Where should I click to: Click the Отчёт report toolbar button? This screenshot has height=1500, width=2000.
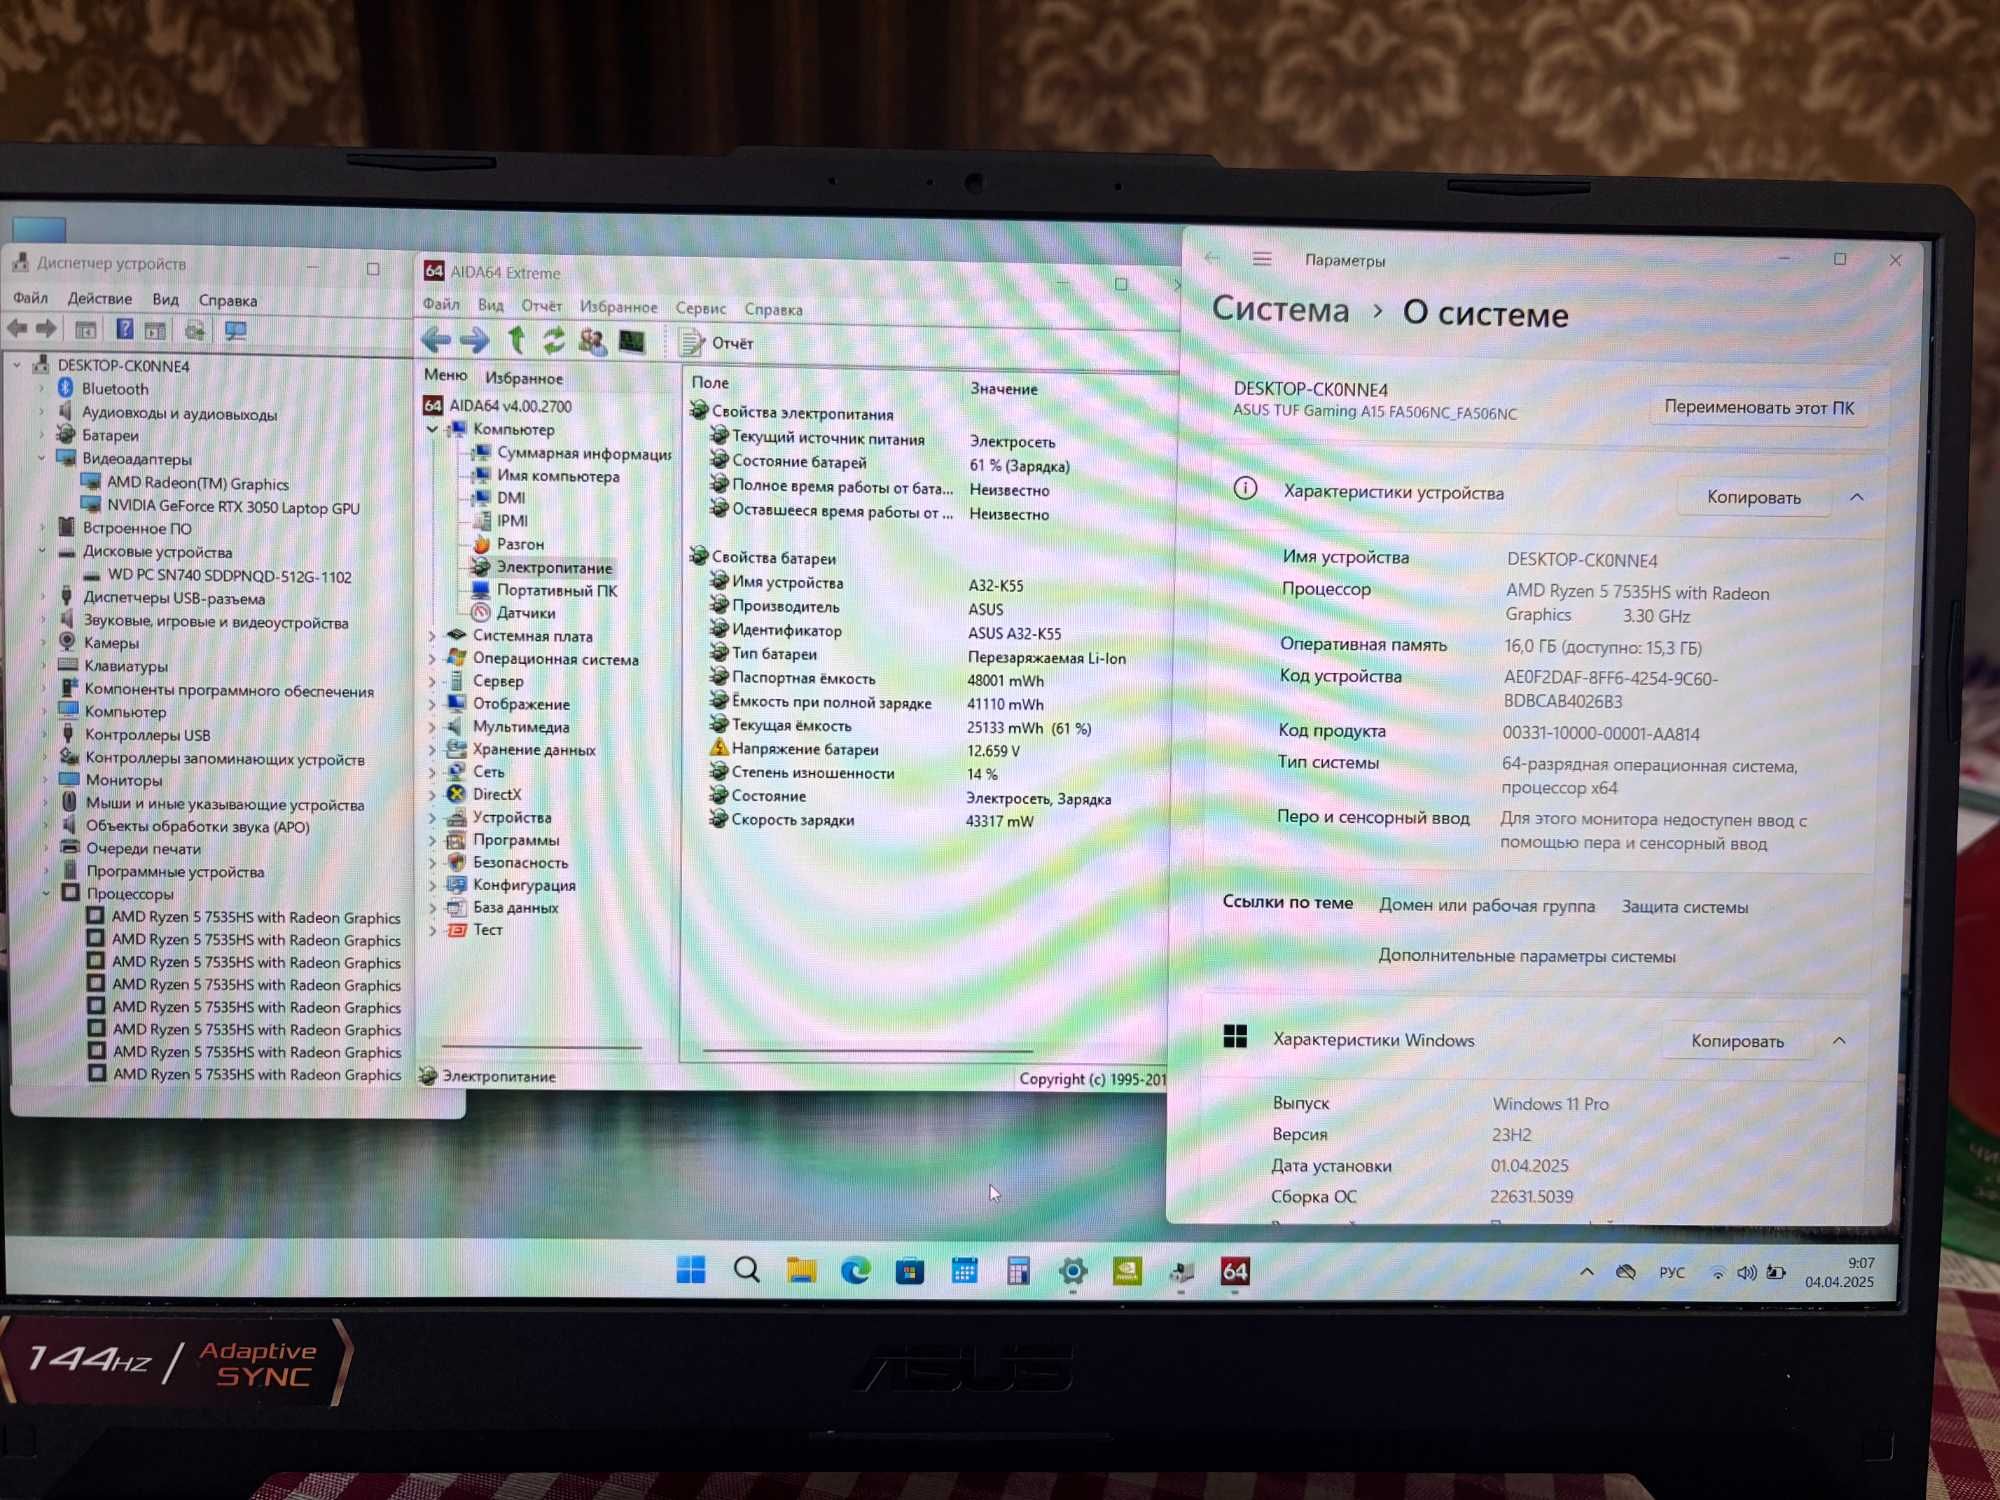tap(717, 343)
